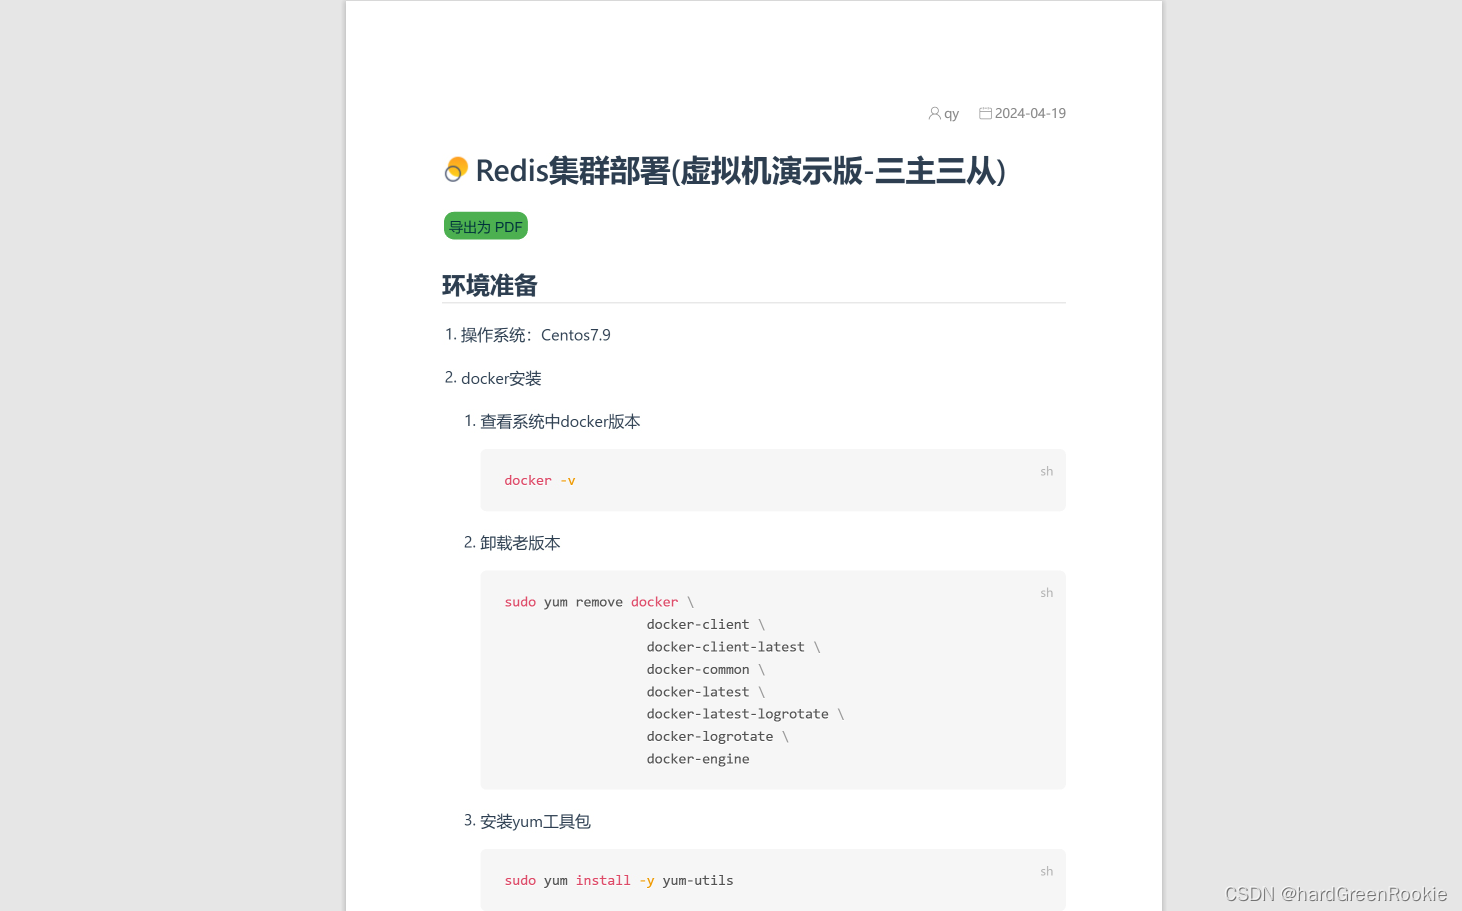Image resolution: width=1462 pixels, height=911 pixels.
Task: Click the step 查看系统中docker版本
Action: 560,422
